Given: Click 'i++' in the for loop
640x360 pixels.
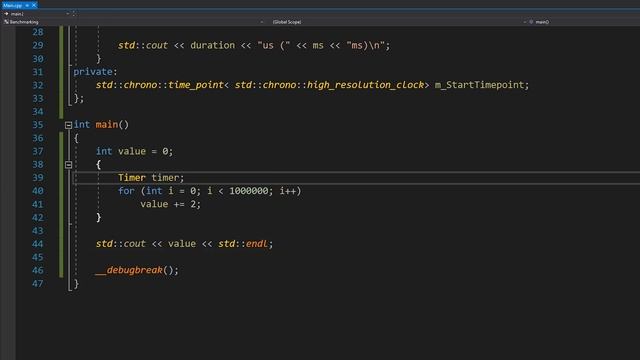Looking at the screenshot, I should pyautogui.click(x=288, y=191).
